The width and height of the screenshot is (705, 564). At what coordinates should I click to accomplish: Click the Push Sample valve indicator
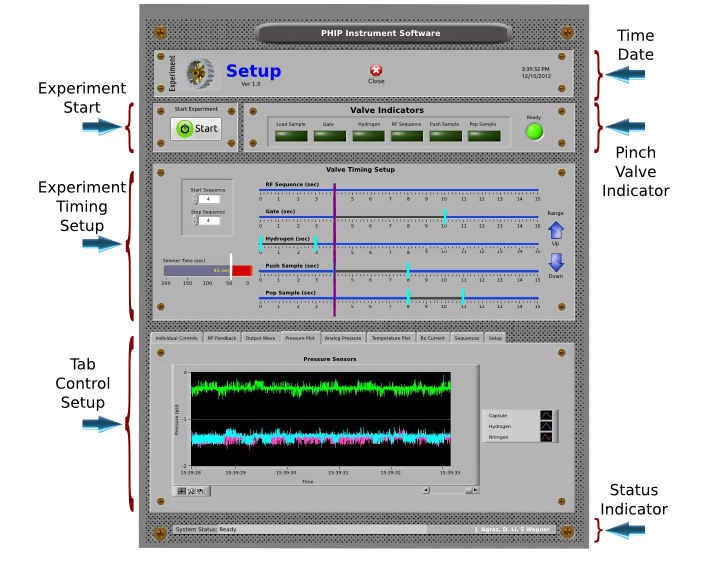(446, 136)
